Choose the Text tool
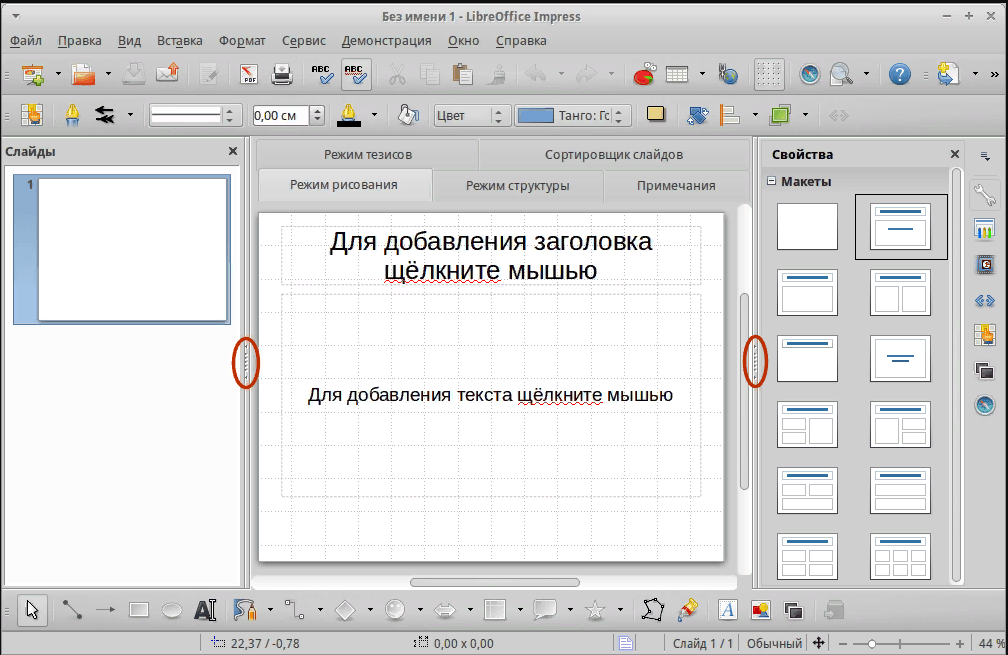The width and height of the screenshot is (1008, 655). 205,609
